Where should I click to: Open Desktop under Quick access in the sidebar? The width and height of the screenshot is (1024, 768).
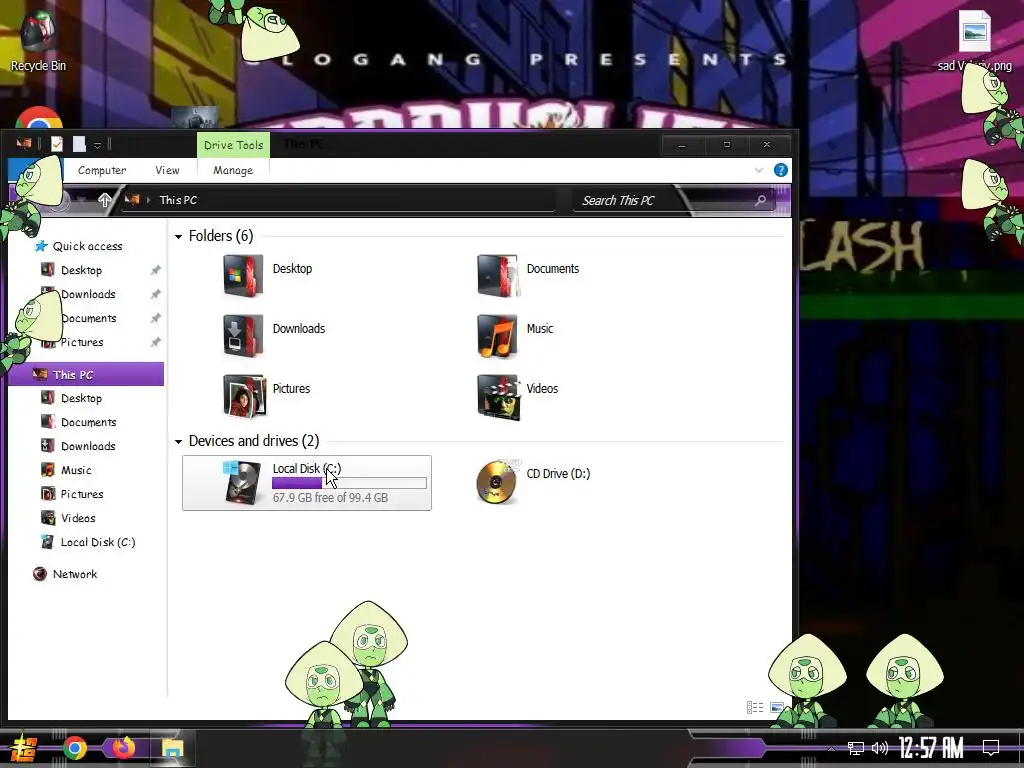click(81, 270)
